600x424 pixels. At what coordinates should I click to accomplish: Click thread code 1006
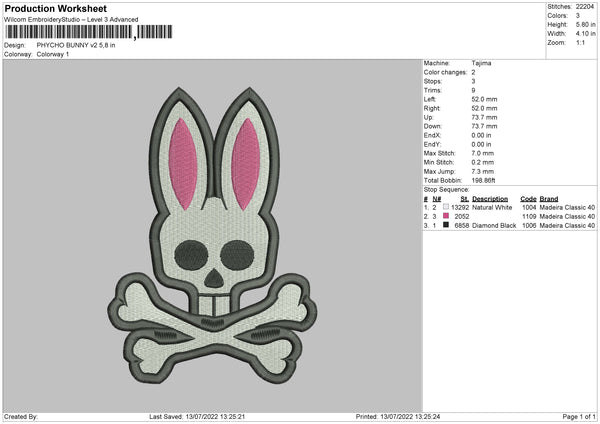[x=529, y=225]
